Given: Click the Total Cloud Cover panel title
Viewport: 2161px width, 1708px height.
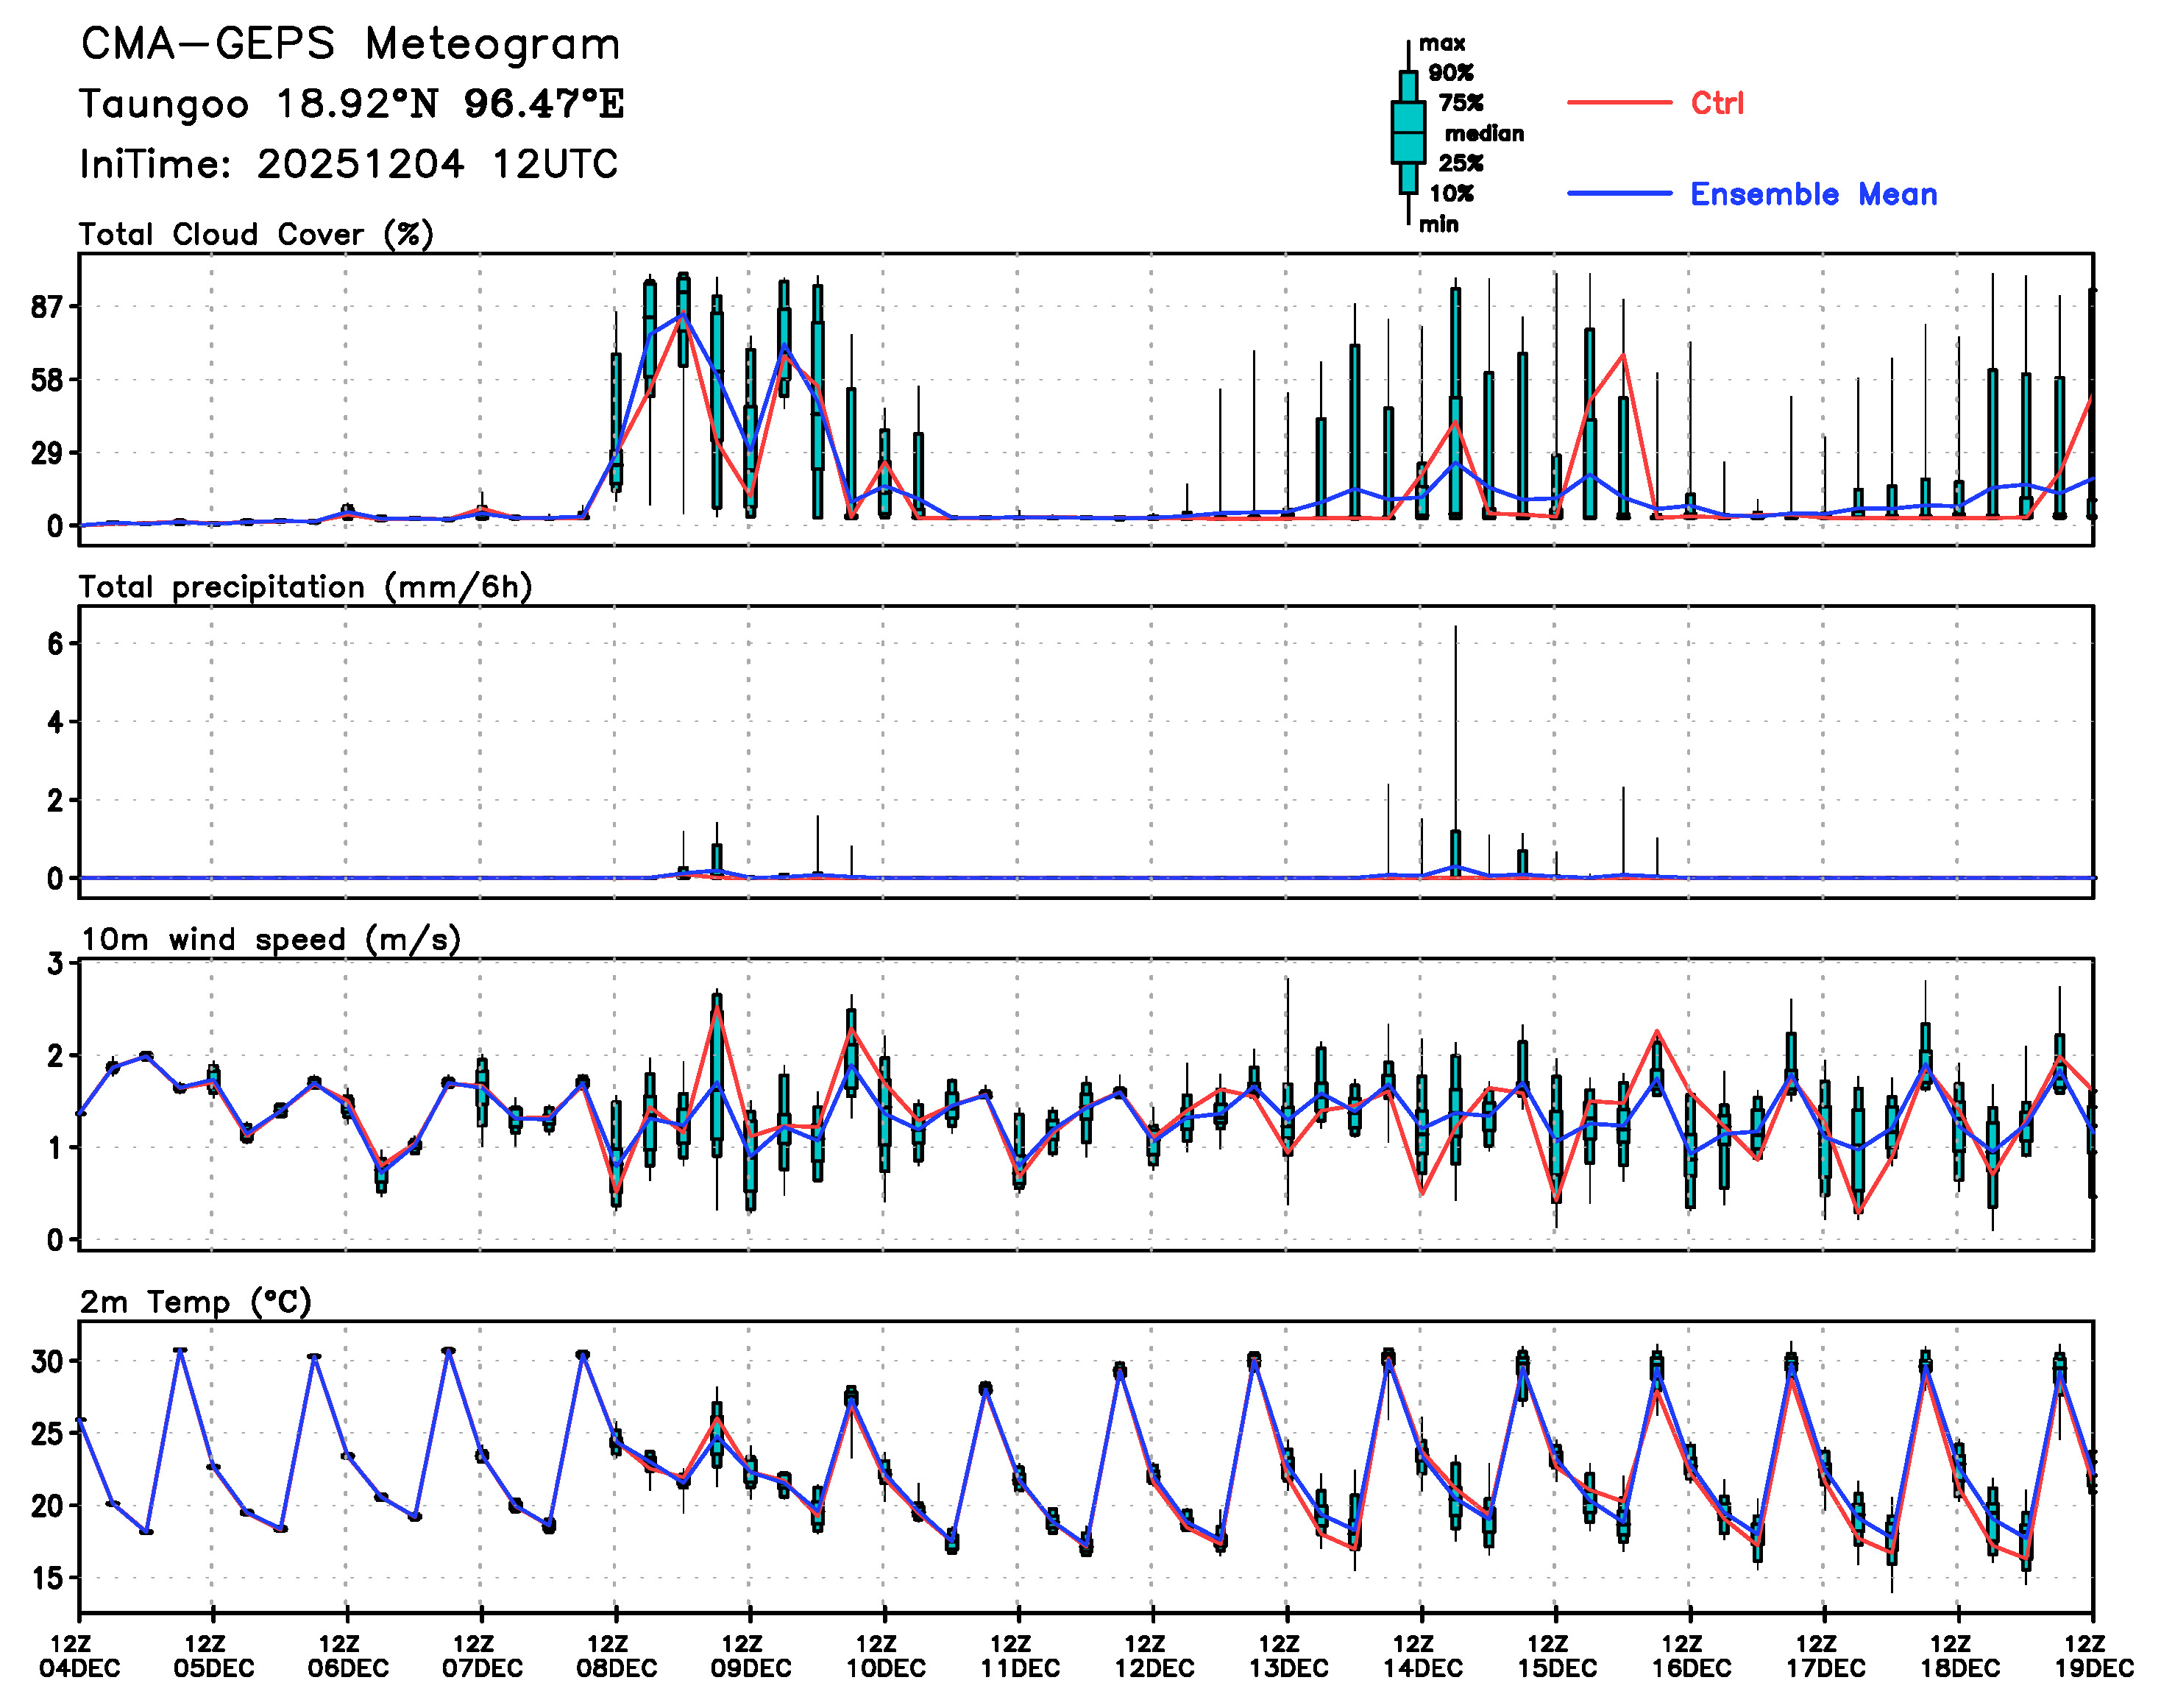Looking at the screenshot, I should coord(256,235).
